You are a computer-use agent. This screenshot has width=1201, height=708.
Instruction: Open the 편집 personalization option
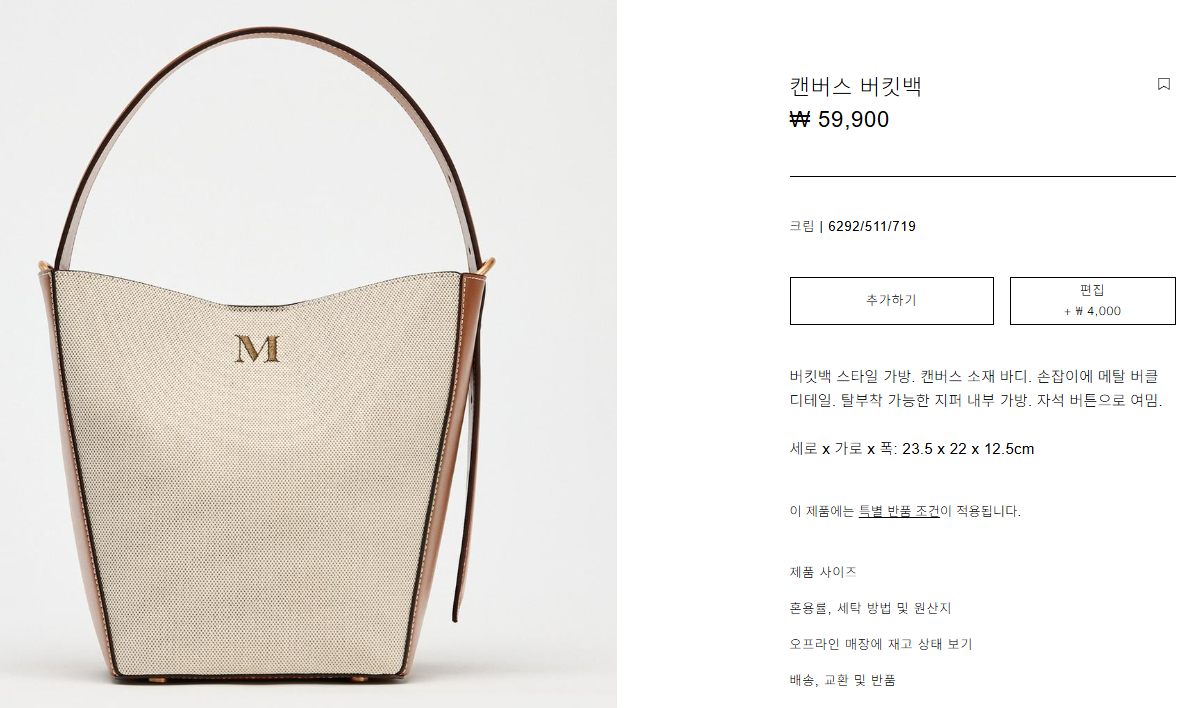pos(1092,301)
